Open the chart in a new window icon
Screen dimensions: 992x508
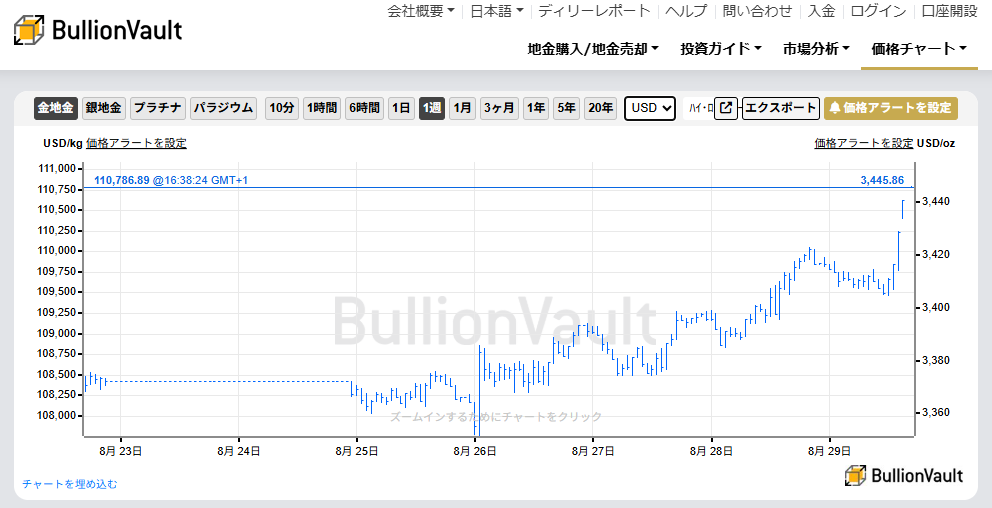726,108
